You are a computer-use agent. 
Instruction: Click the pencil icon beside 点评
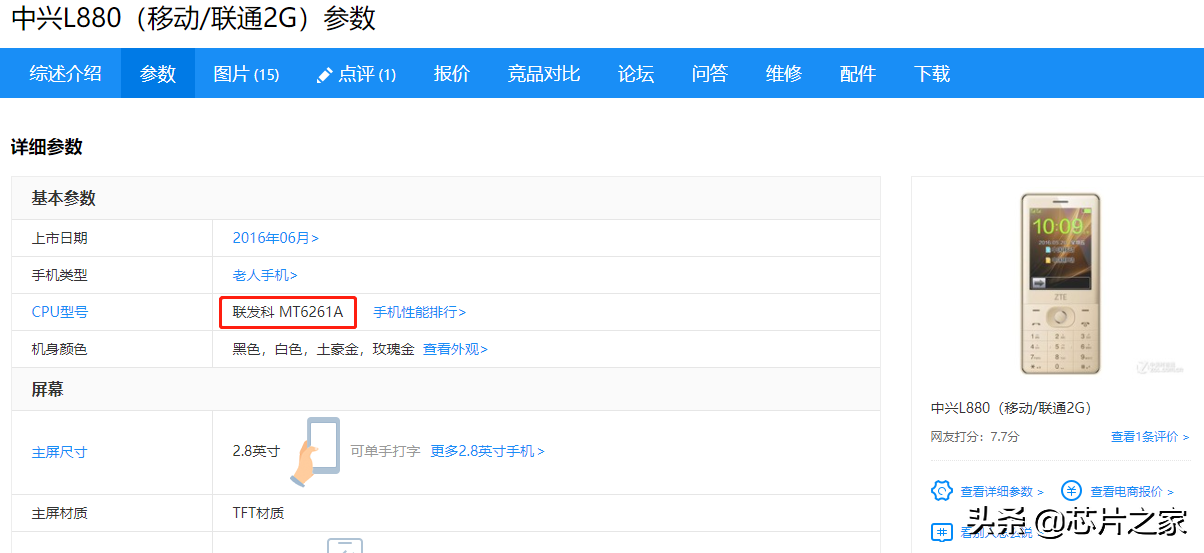pos(324,75)
